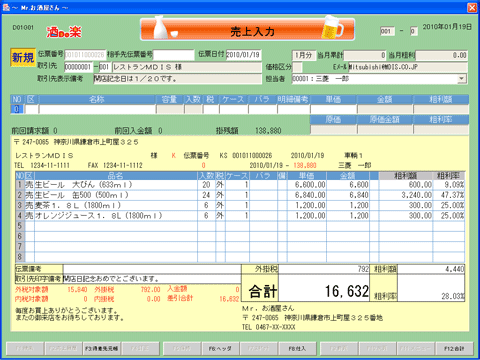Click the greyed-out F5 function button
This screenshot has width=480, height=360.
[181, 349]
